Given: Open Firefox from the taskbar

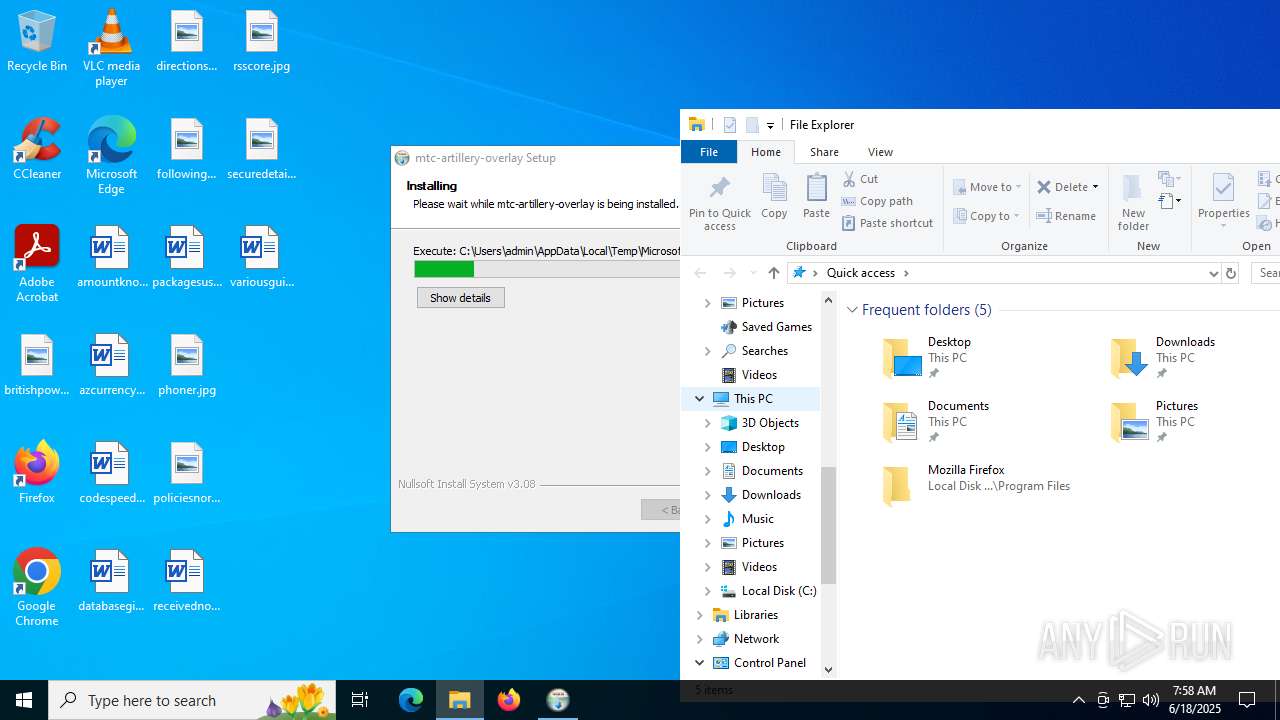Looking at the screenshot, I should [x=509, y=700].
